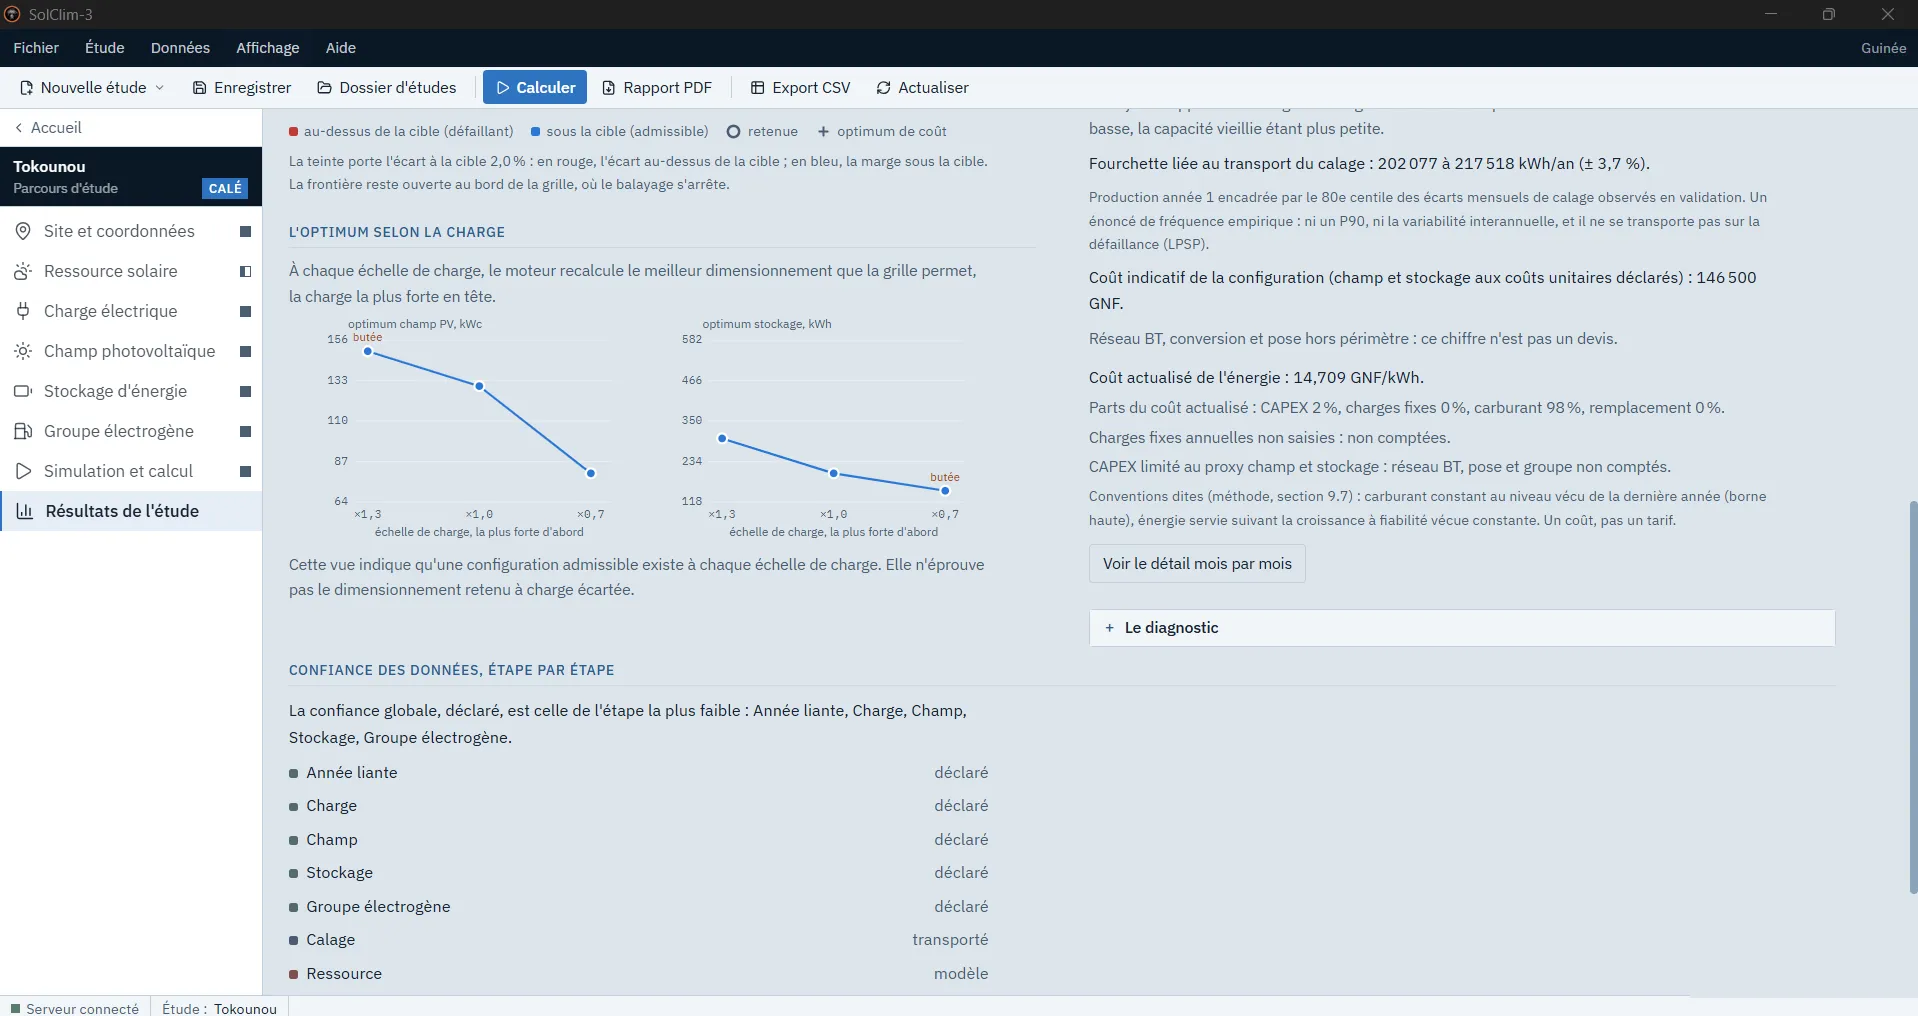Click the Charge électrique plug icon
The width and height of the screenshot is (1918, 1016).
click(23, 311)
